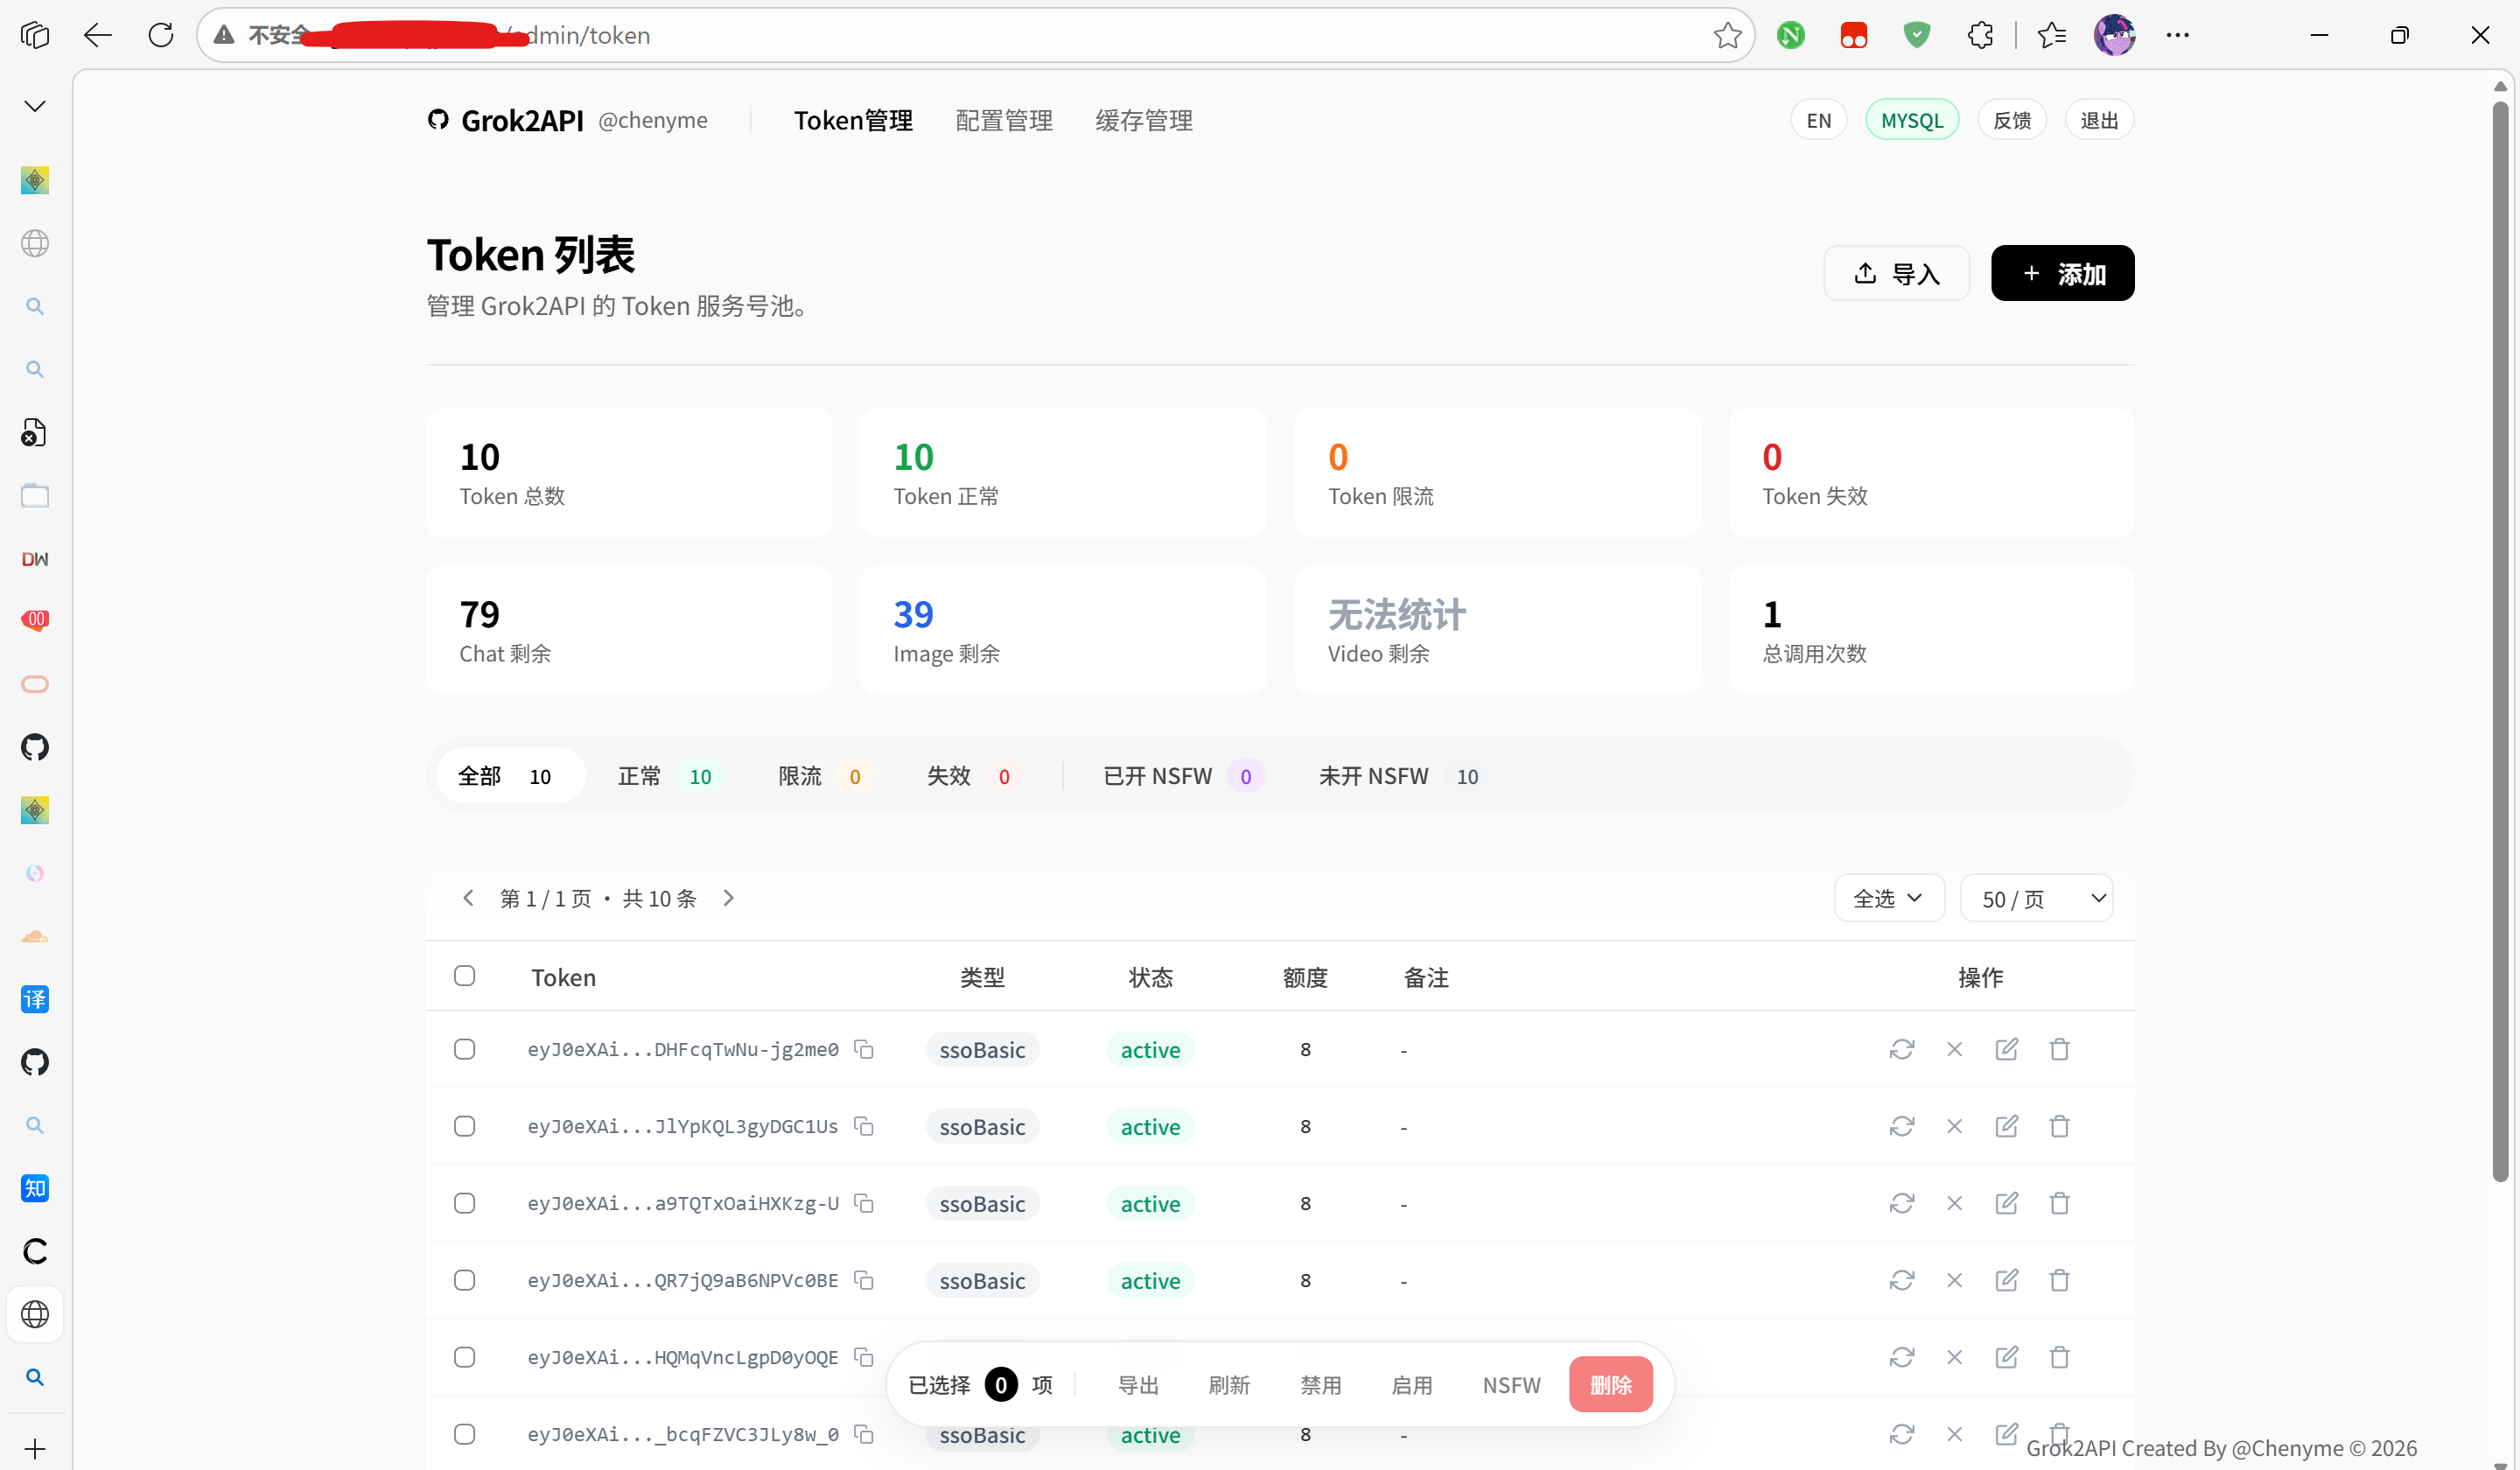Viewport: 2520px width, 1470px height.
Task: Check the JlYpKQL3gyDGC1Us token checkbox
Action: 464,1126
